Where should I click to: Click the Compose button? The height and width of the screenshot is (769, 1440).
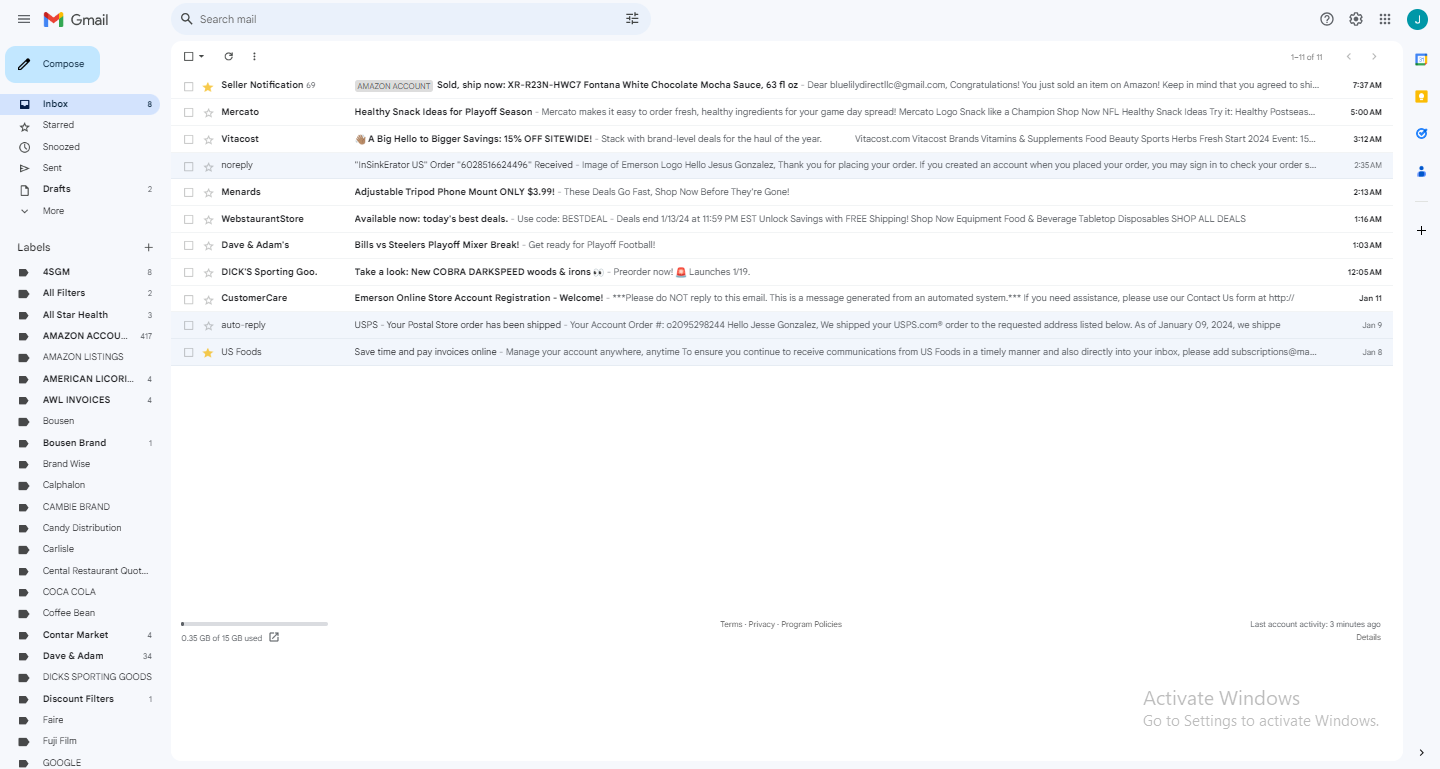52,64
